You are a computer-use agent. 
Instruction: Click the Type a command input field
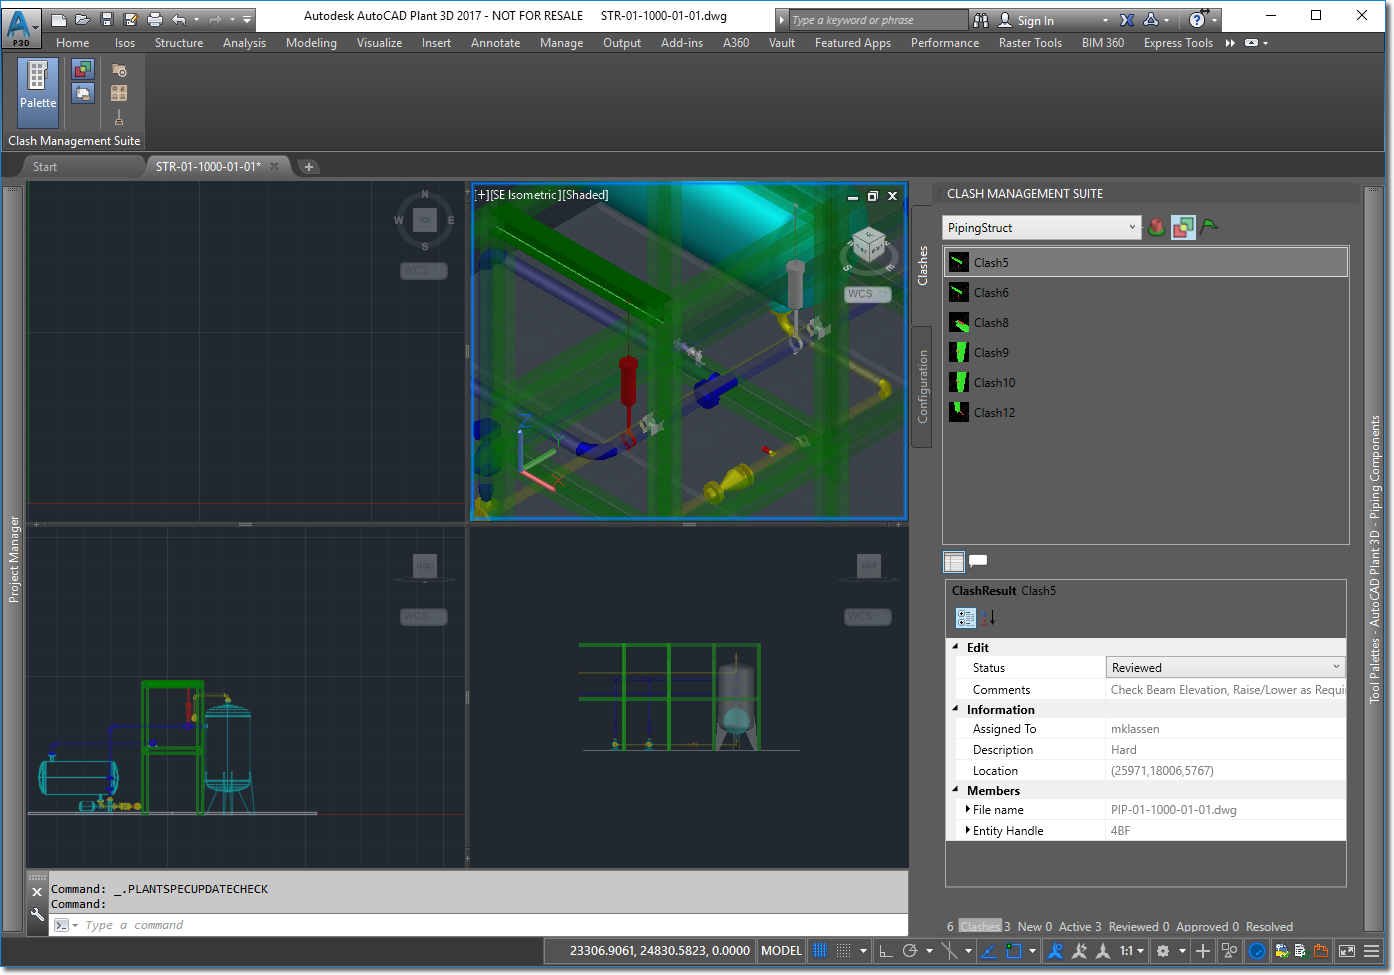click(x=400, y=925)
